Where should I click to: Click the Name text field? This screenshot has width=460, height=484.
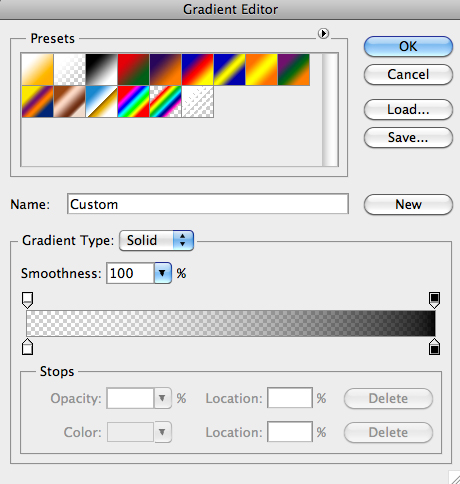click(208, 204)
